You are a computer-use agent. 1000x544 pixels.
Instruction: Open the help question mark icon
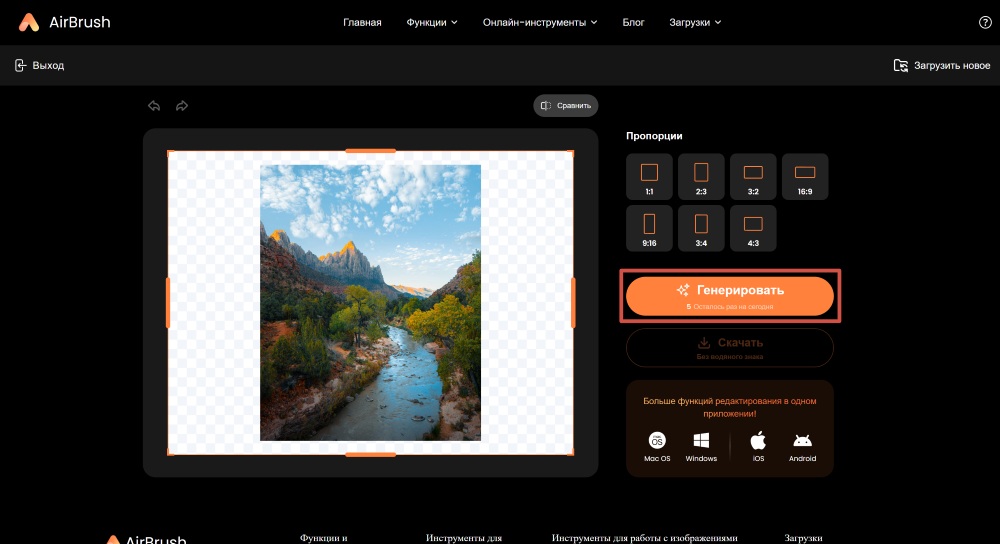point(984,22)
